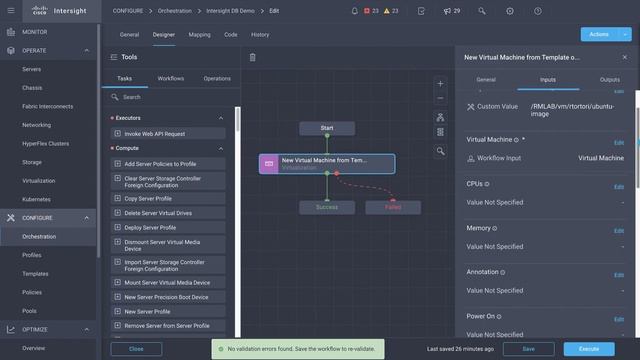Screen dimensions: 640x360
Task: Open the hamburger navigation menu
Action: [x=11, y=11]
